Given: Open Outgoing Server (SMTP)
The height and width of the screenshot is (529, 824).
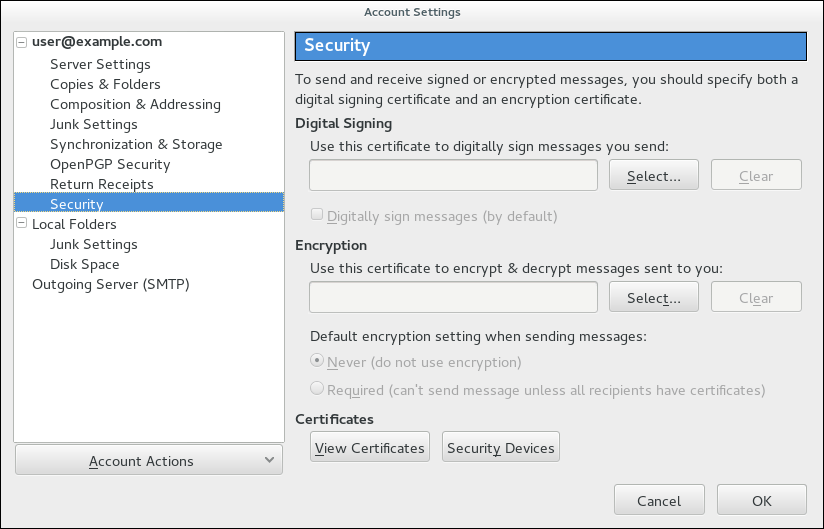Looking at the screenshot, I should [111, 284].
